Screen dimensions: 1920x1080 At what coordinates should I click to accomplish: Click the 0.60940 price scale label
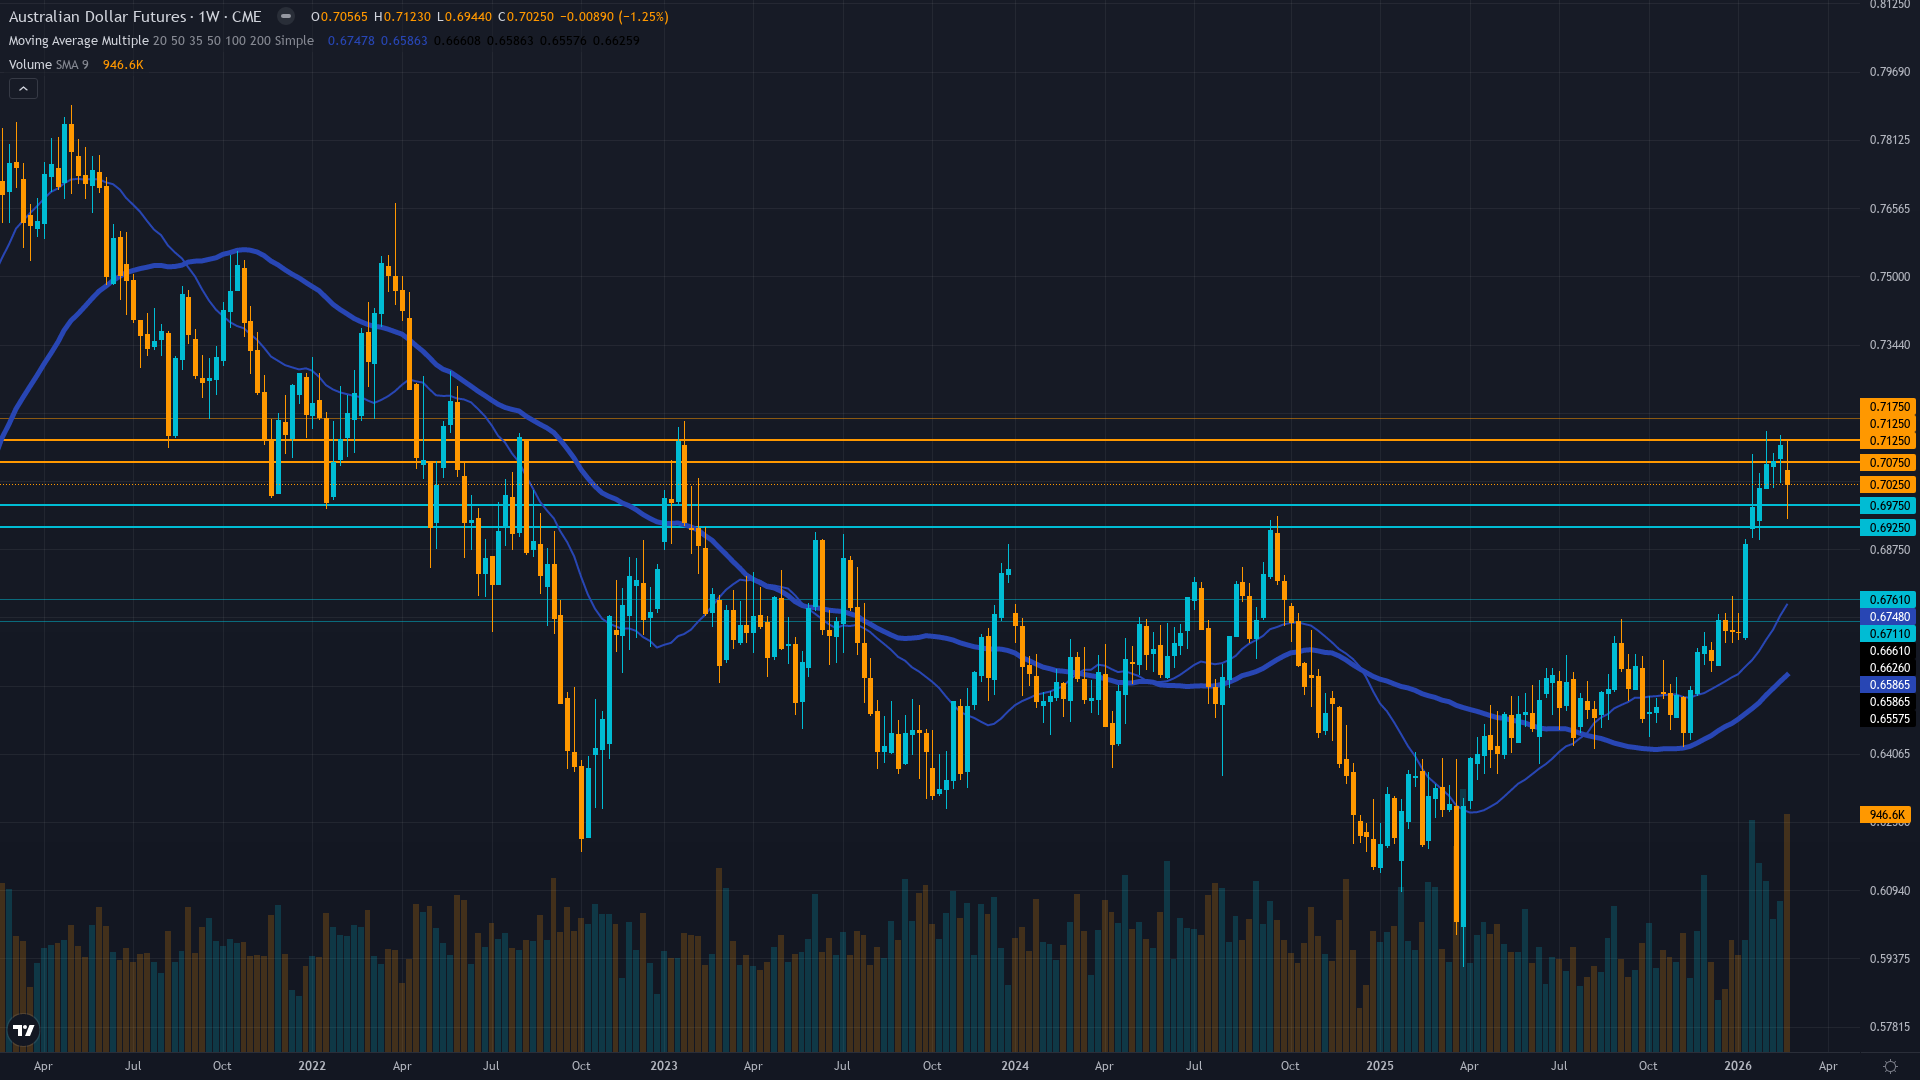[1889, 891]
